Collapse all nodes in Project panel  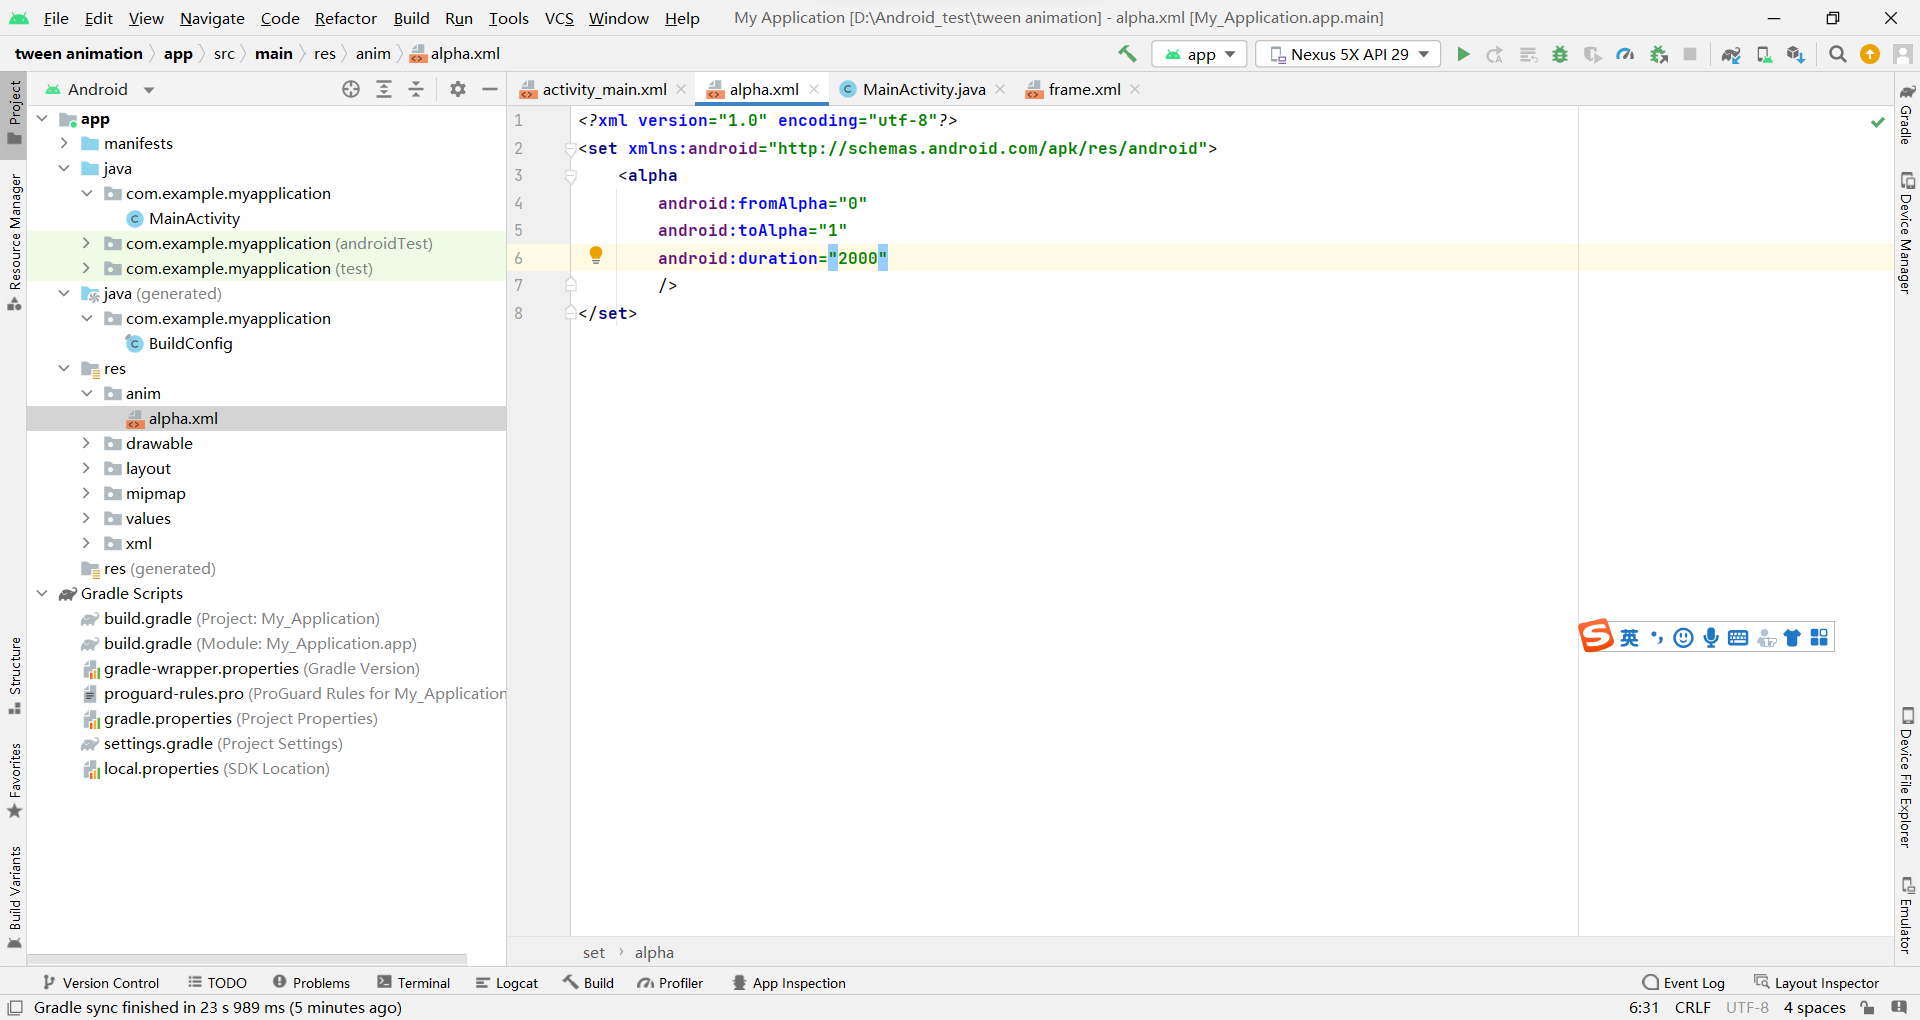417,89
